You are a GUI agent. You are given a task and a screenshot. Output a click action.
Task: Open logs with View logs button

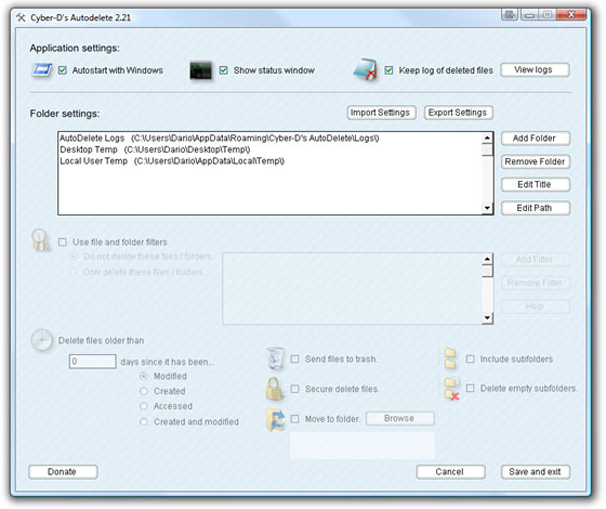coord(534,70)
